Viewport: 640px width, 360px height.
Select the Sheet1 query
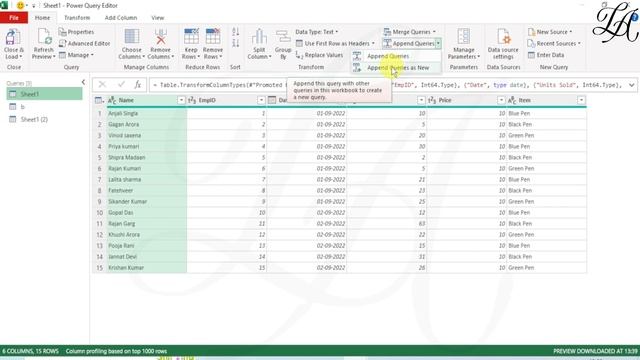point(44,94)
